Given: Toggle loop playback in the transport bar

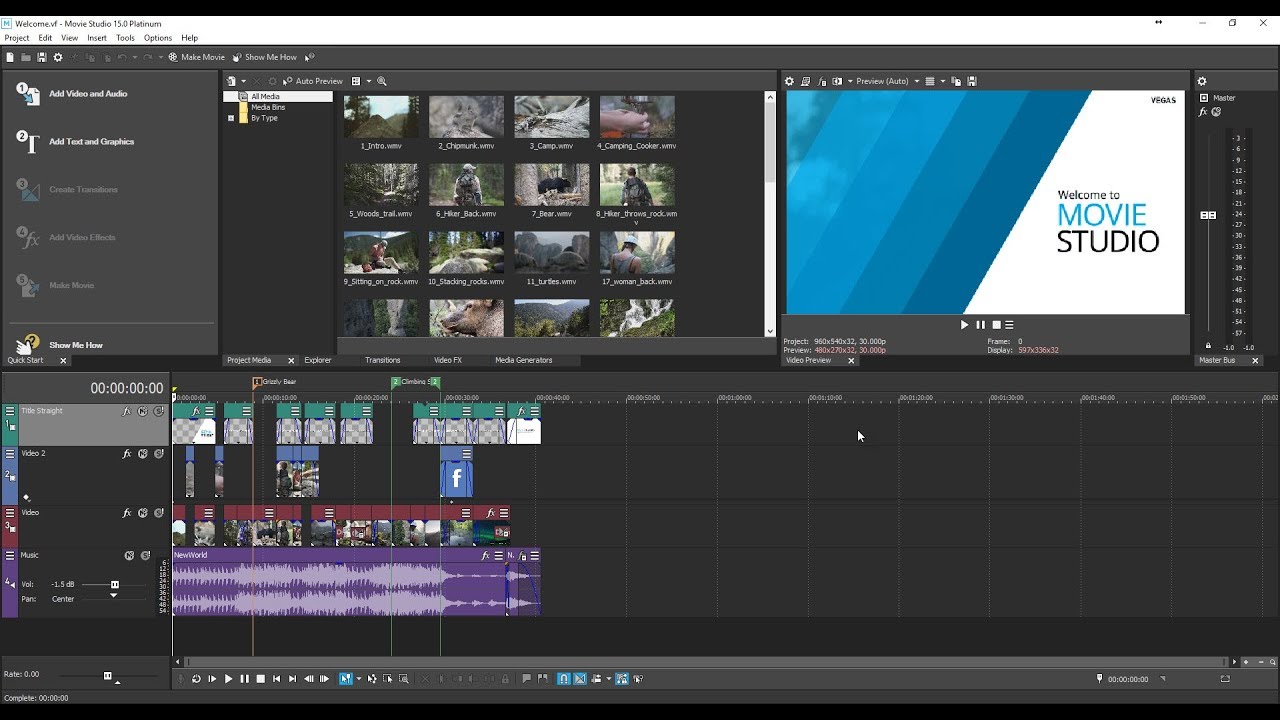Looking at the screenshot, I should click(x=196, y=679).
